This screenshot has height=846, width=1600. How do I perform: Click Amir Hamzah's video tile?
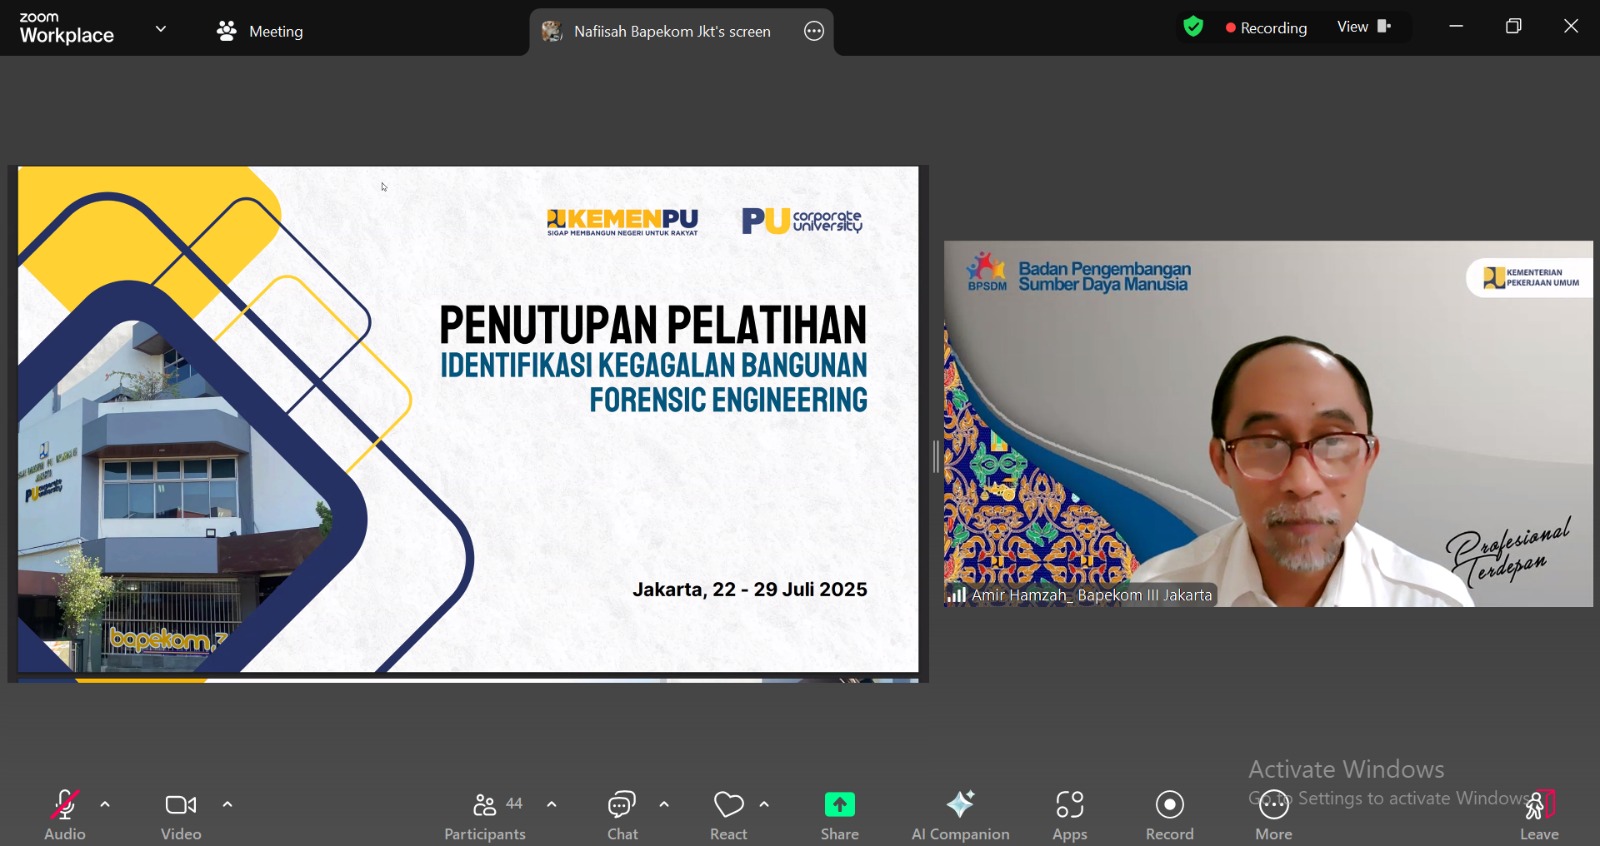tap(1268, 423)
